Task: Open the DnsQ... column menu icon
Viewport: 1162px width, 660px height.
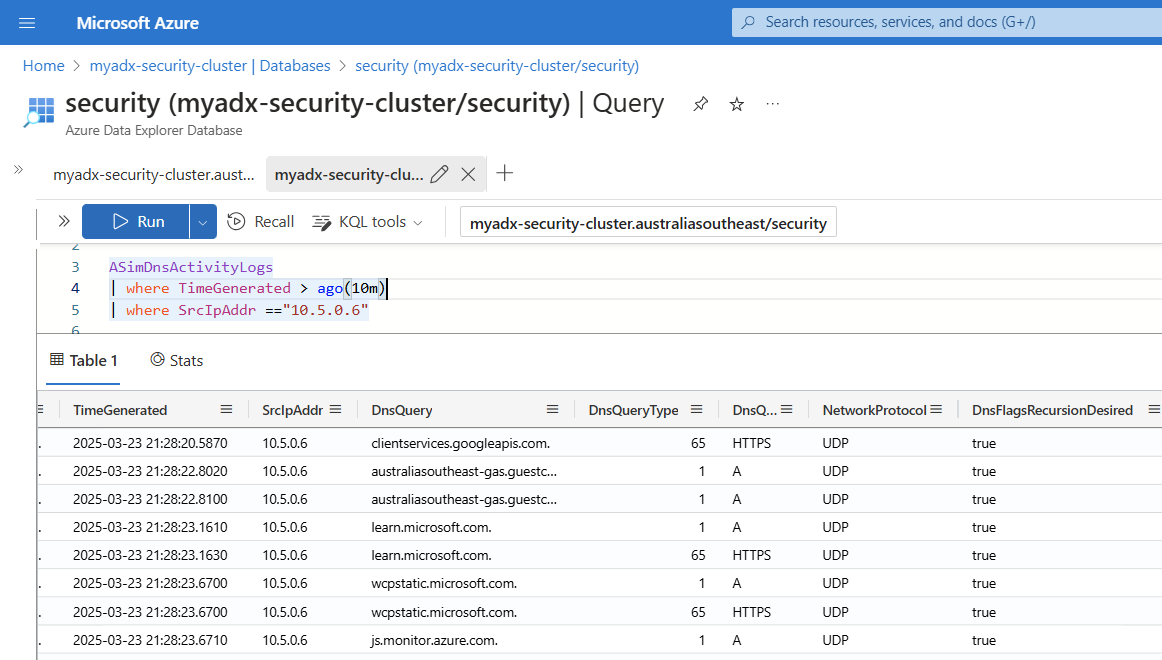Action: [786, 410]
